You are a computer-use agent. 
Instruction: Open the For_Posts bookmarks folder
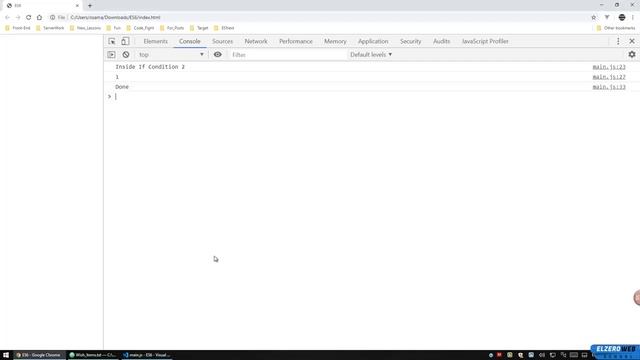click(x=172, y=28)
